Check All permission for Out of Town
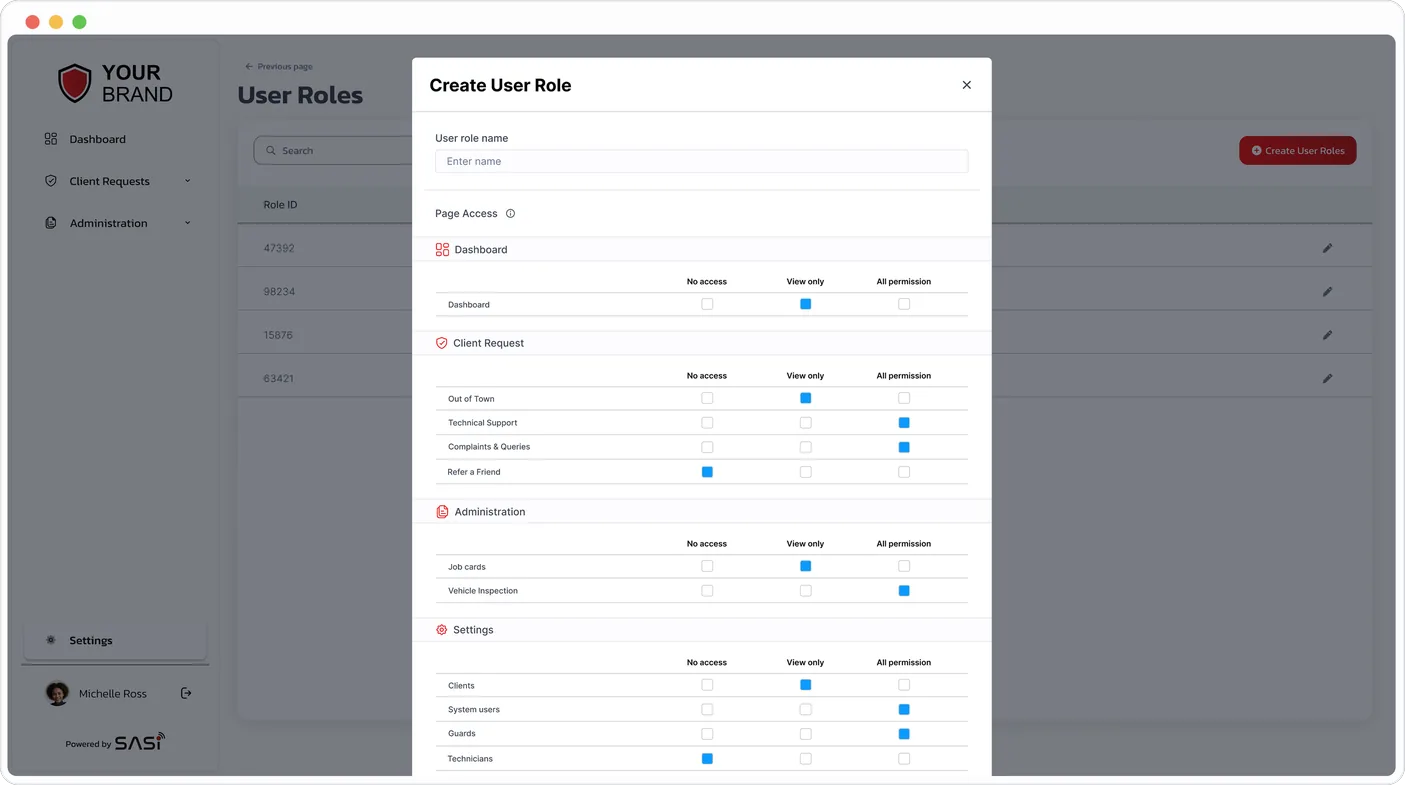Screen dimensions: 1405x785 click(x=904, y=398)
